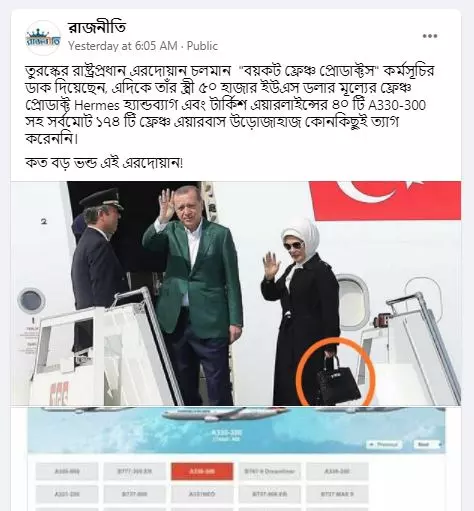
Task: Open the photo of the couple waving
Action: tap(236, 293)
